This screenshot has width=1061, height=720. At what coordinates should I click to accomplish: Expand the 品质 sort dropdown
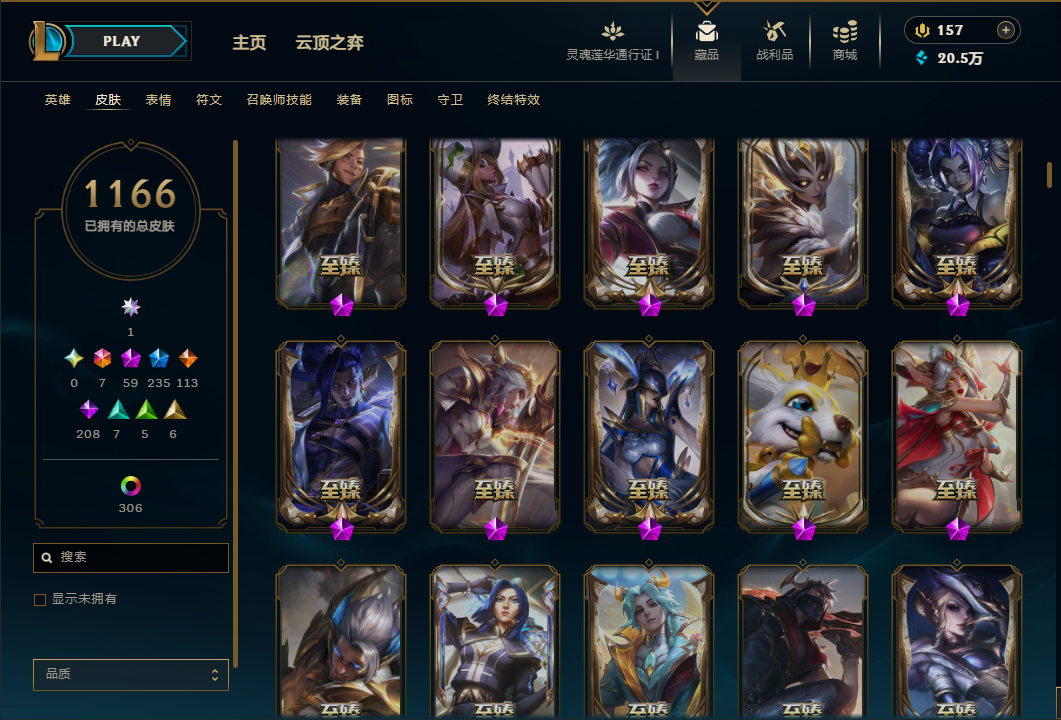pyautogui.click(x=131, y=675)
